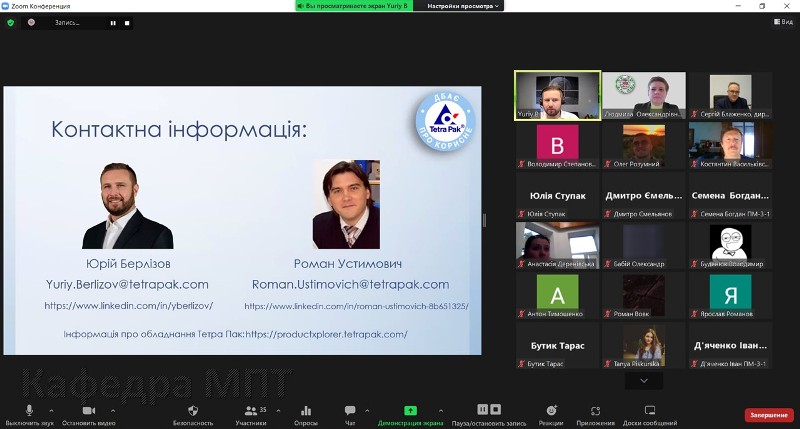Open the Chat panel
Screen dimensions: 800x429
click(350, 411)
